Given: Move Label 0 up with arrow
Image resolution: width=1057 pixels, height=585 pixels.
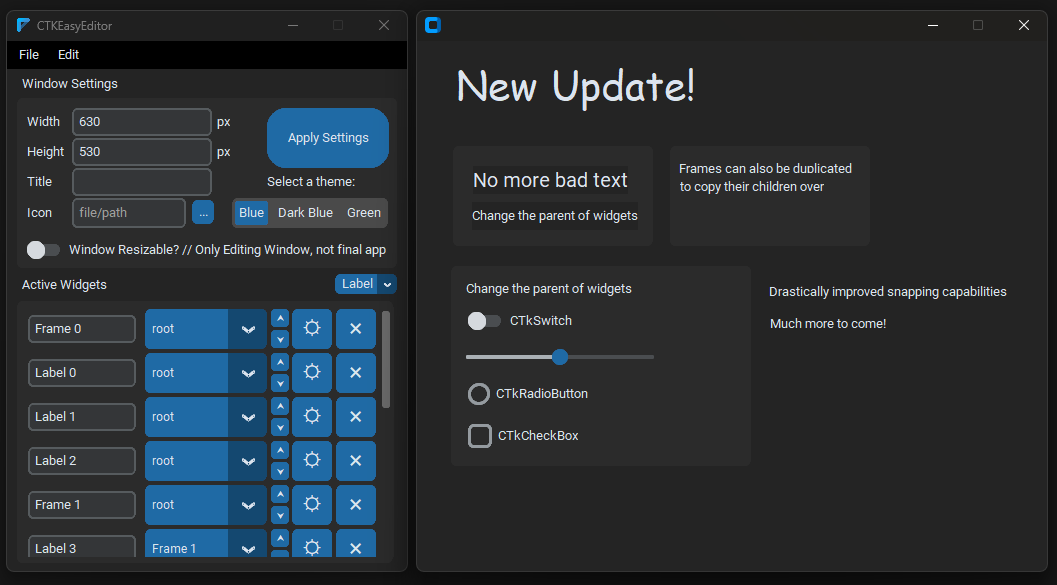Looking at the screenshot, I should [280, 362].
